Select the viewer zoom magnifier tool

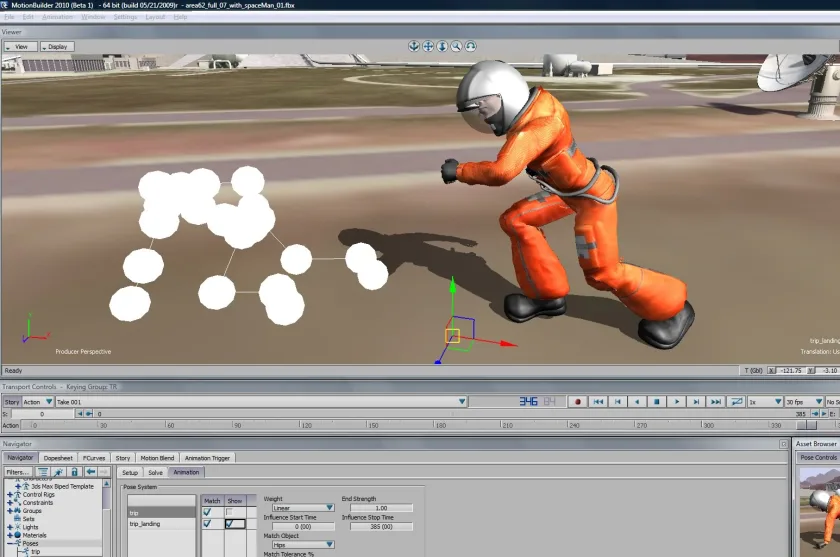(x=456, y=47)
